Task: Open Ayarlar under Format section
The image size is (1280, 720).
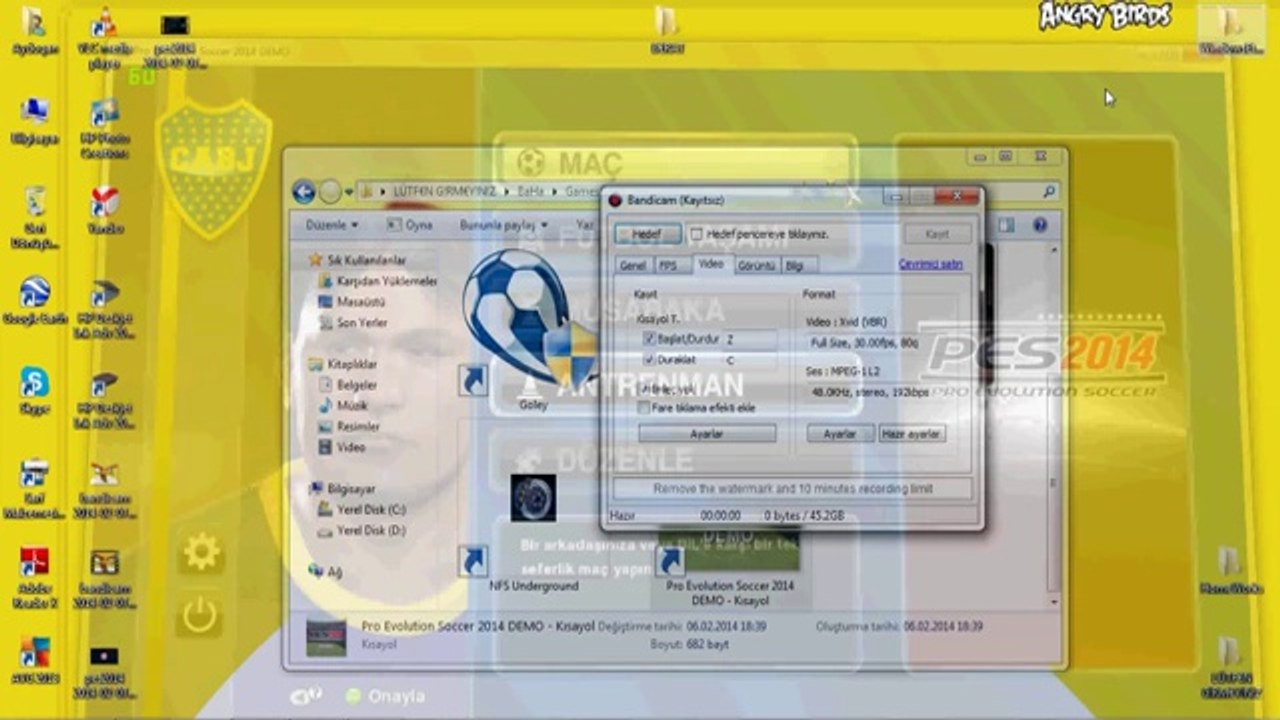Action: click(x=839, y=434)
